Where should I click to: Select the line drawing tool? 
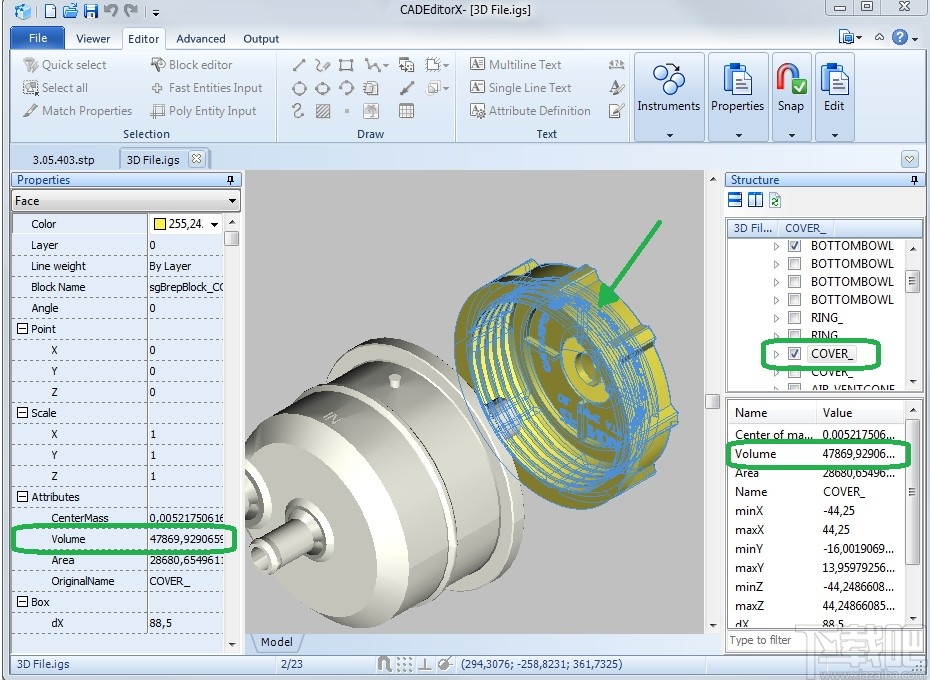(x=299, y=65)
